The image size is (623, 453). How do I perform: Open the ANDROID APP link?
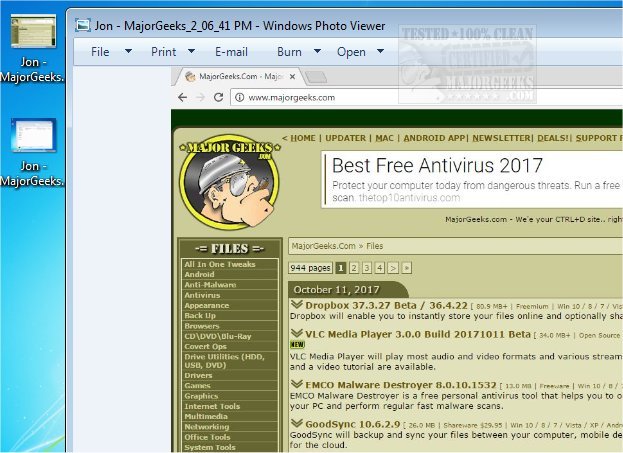434,138
